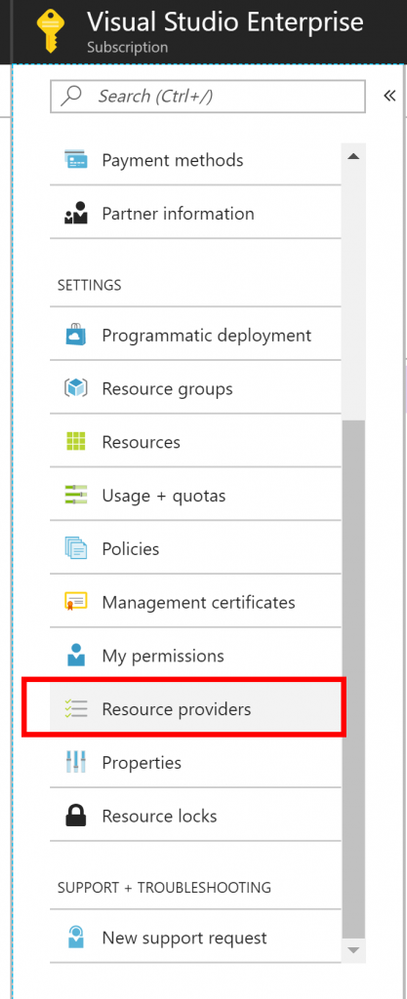Screen dimensions: 407x999
Task: Select Resource providers menu item
Action: point(196,709)
